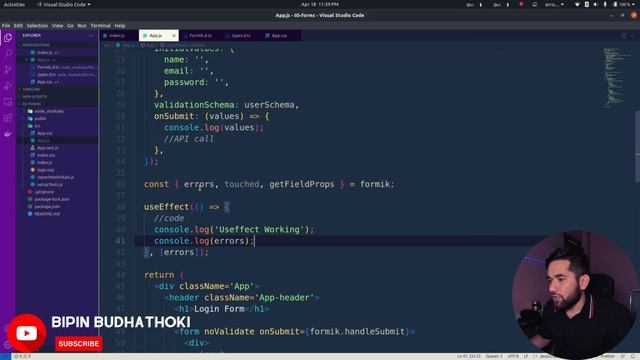Open the View menu
Screen dimensions: 640x360
coord(58,25)
